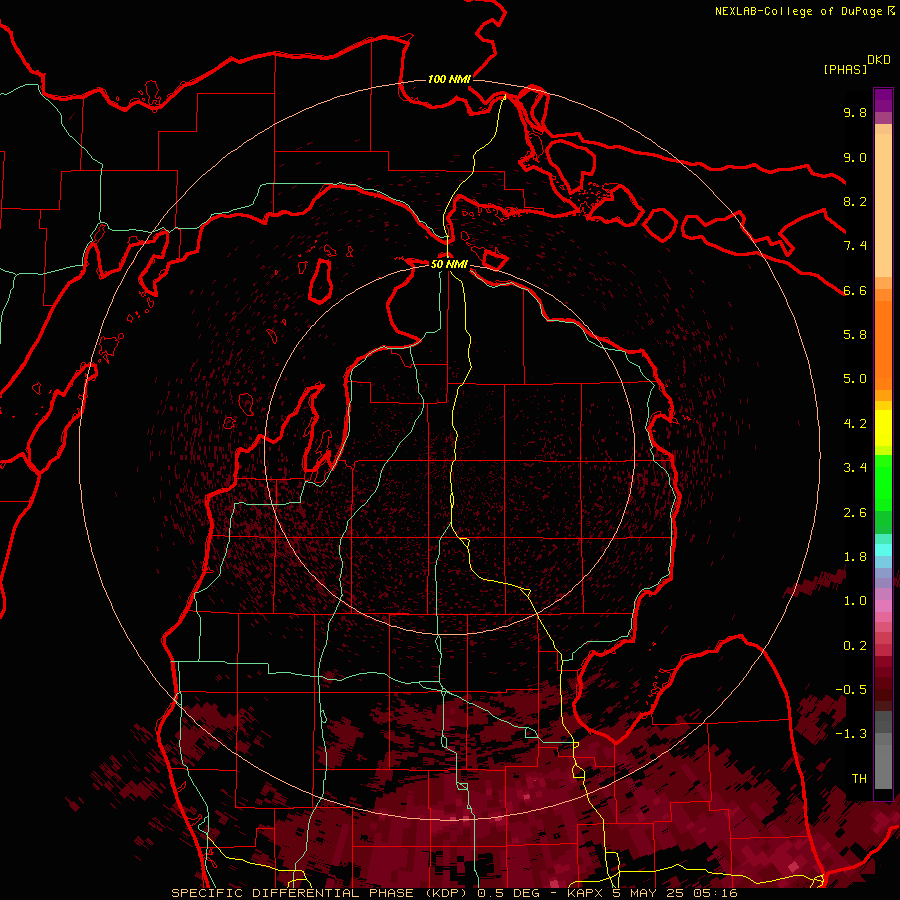Select the 5.8 scale value
This screenshot has height=900, width=900.
(x=855, y=335)
